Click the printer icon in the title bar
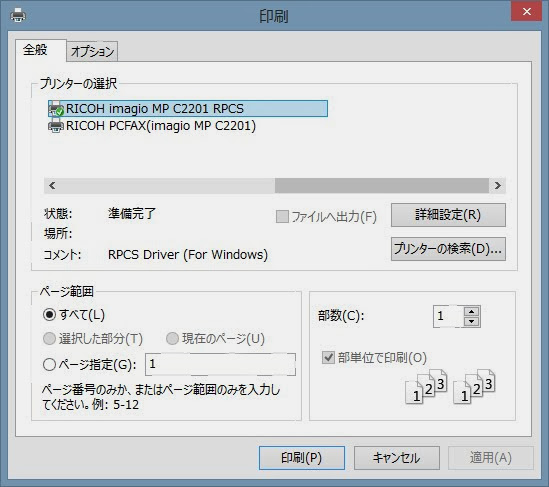 18,15
